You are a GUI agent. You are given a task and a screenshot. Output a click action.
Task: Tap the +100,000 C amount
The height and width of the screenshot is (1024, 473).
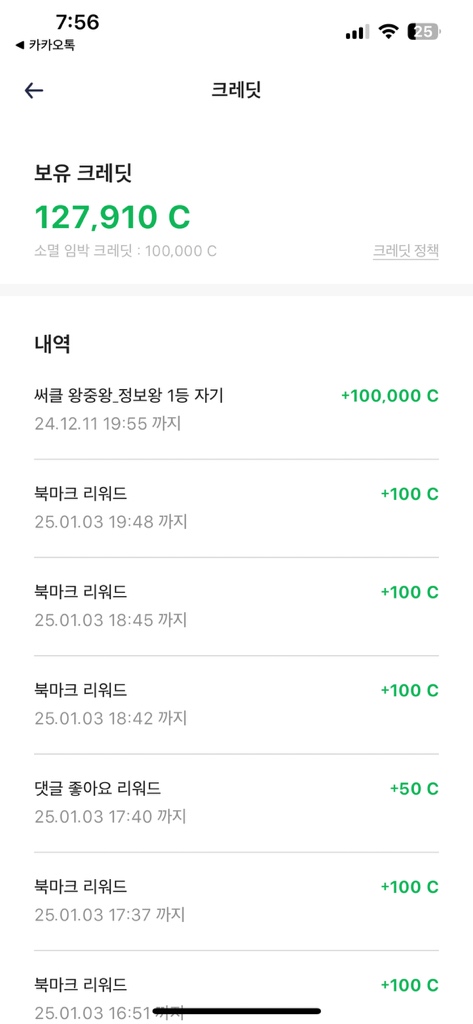pyautogui.click(x=389, y=396)
